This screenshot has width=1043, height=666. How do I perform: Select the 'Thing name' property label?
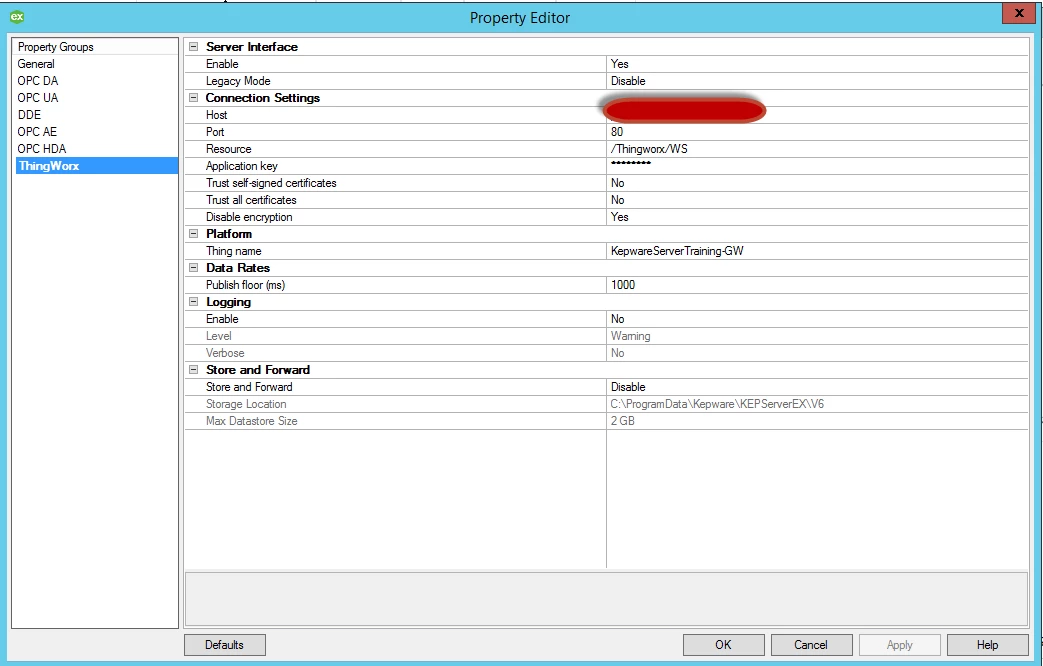tap(233, 251)
